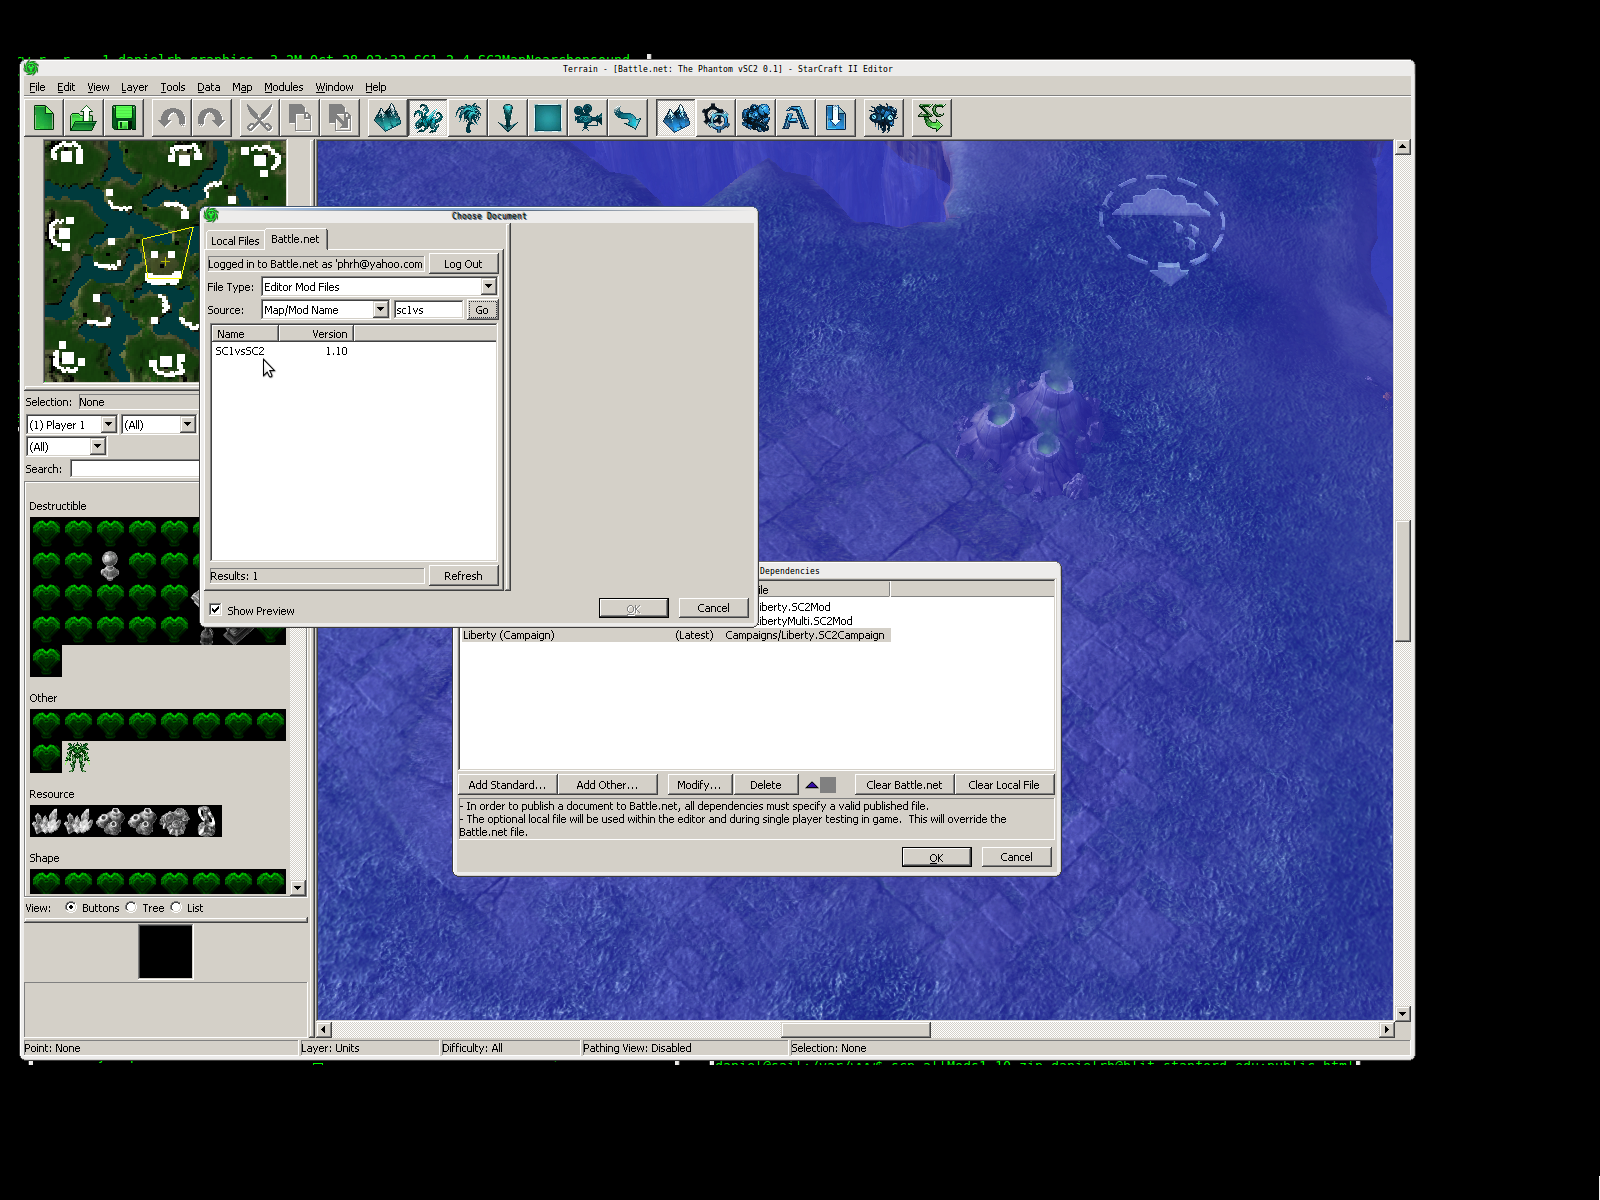Select the Cameras layer icon
1600x1200 pixels.
(x=588, y=118)
